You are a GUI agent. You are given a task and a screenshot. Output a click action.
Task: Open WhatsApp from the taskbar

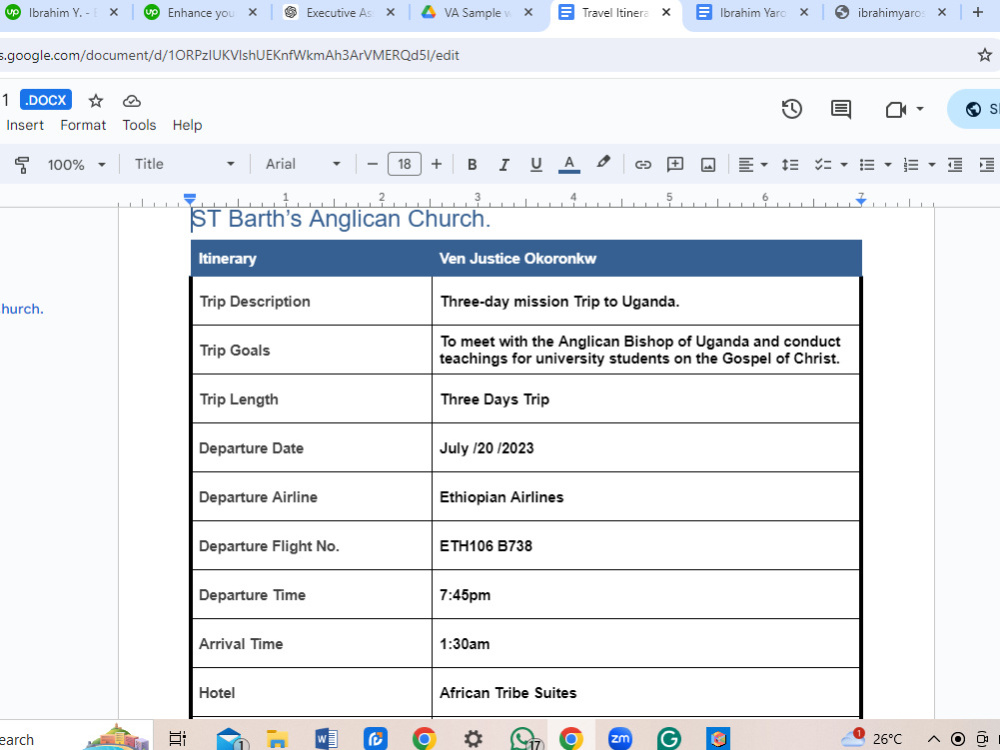click(x=524, y=739)
